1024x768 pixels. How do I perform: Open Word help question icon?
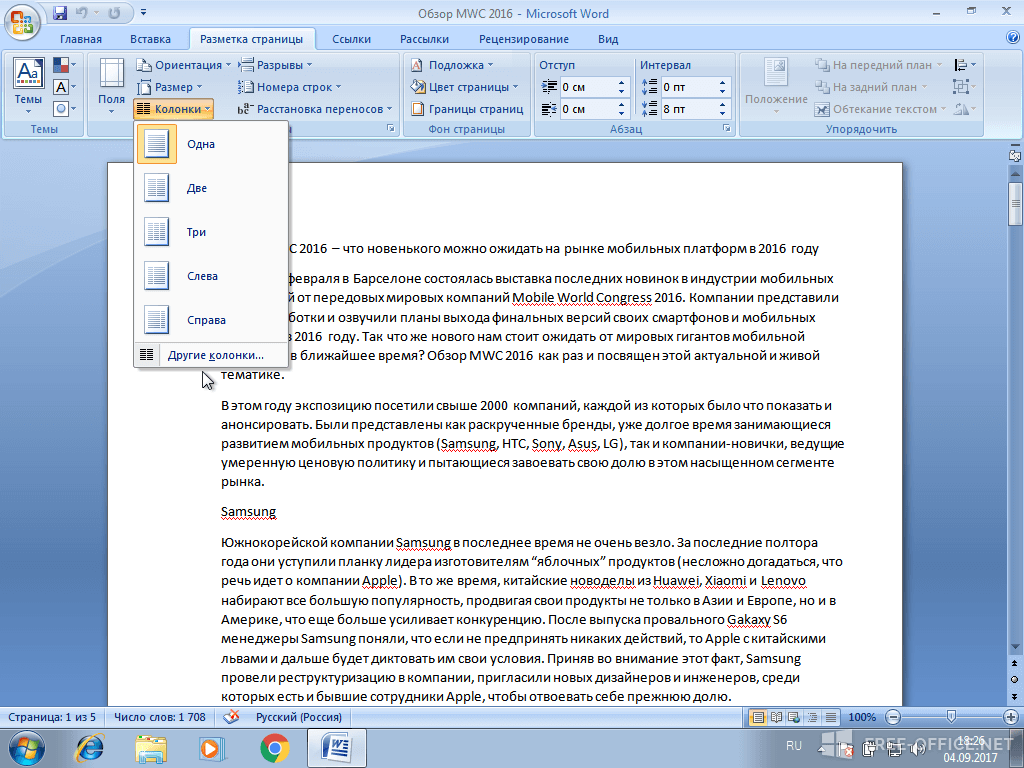pyautogui.click(x=1013, y=38)
